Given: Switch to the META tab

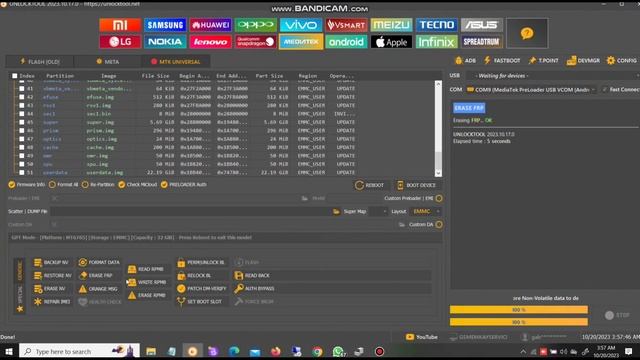Looking at the screenshot, I should pyautogui.click(x=108, y=62).
